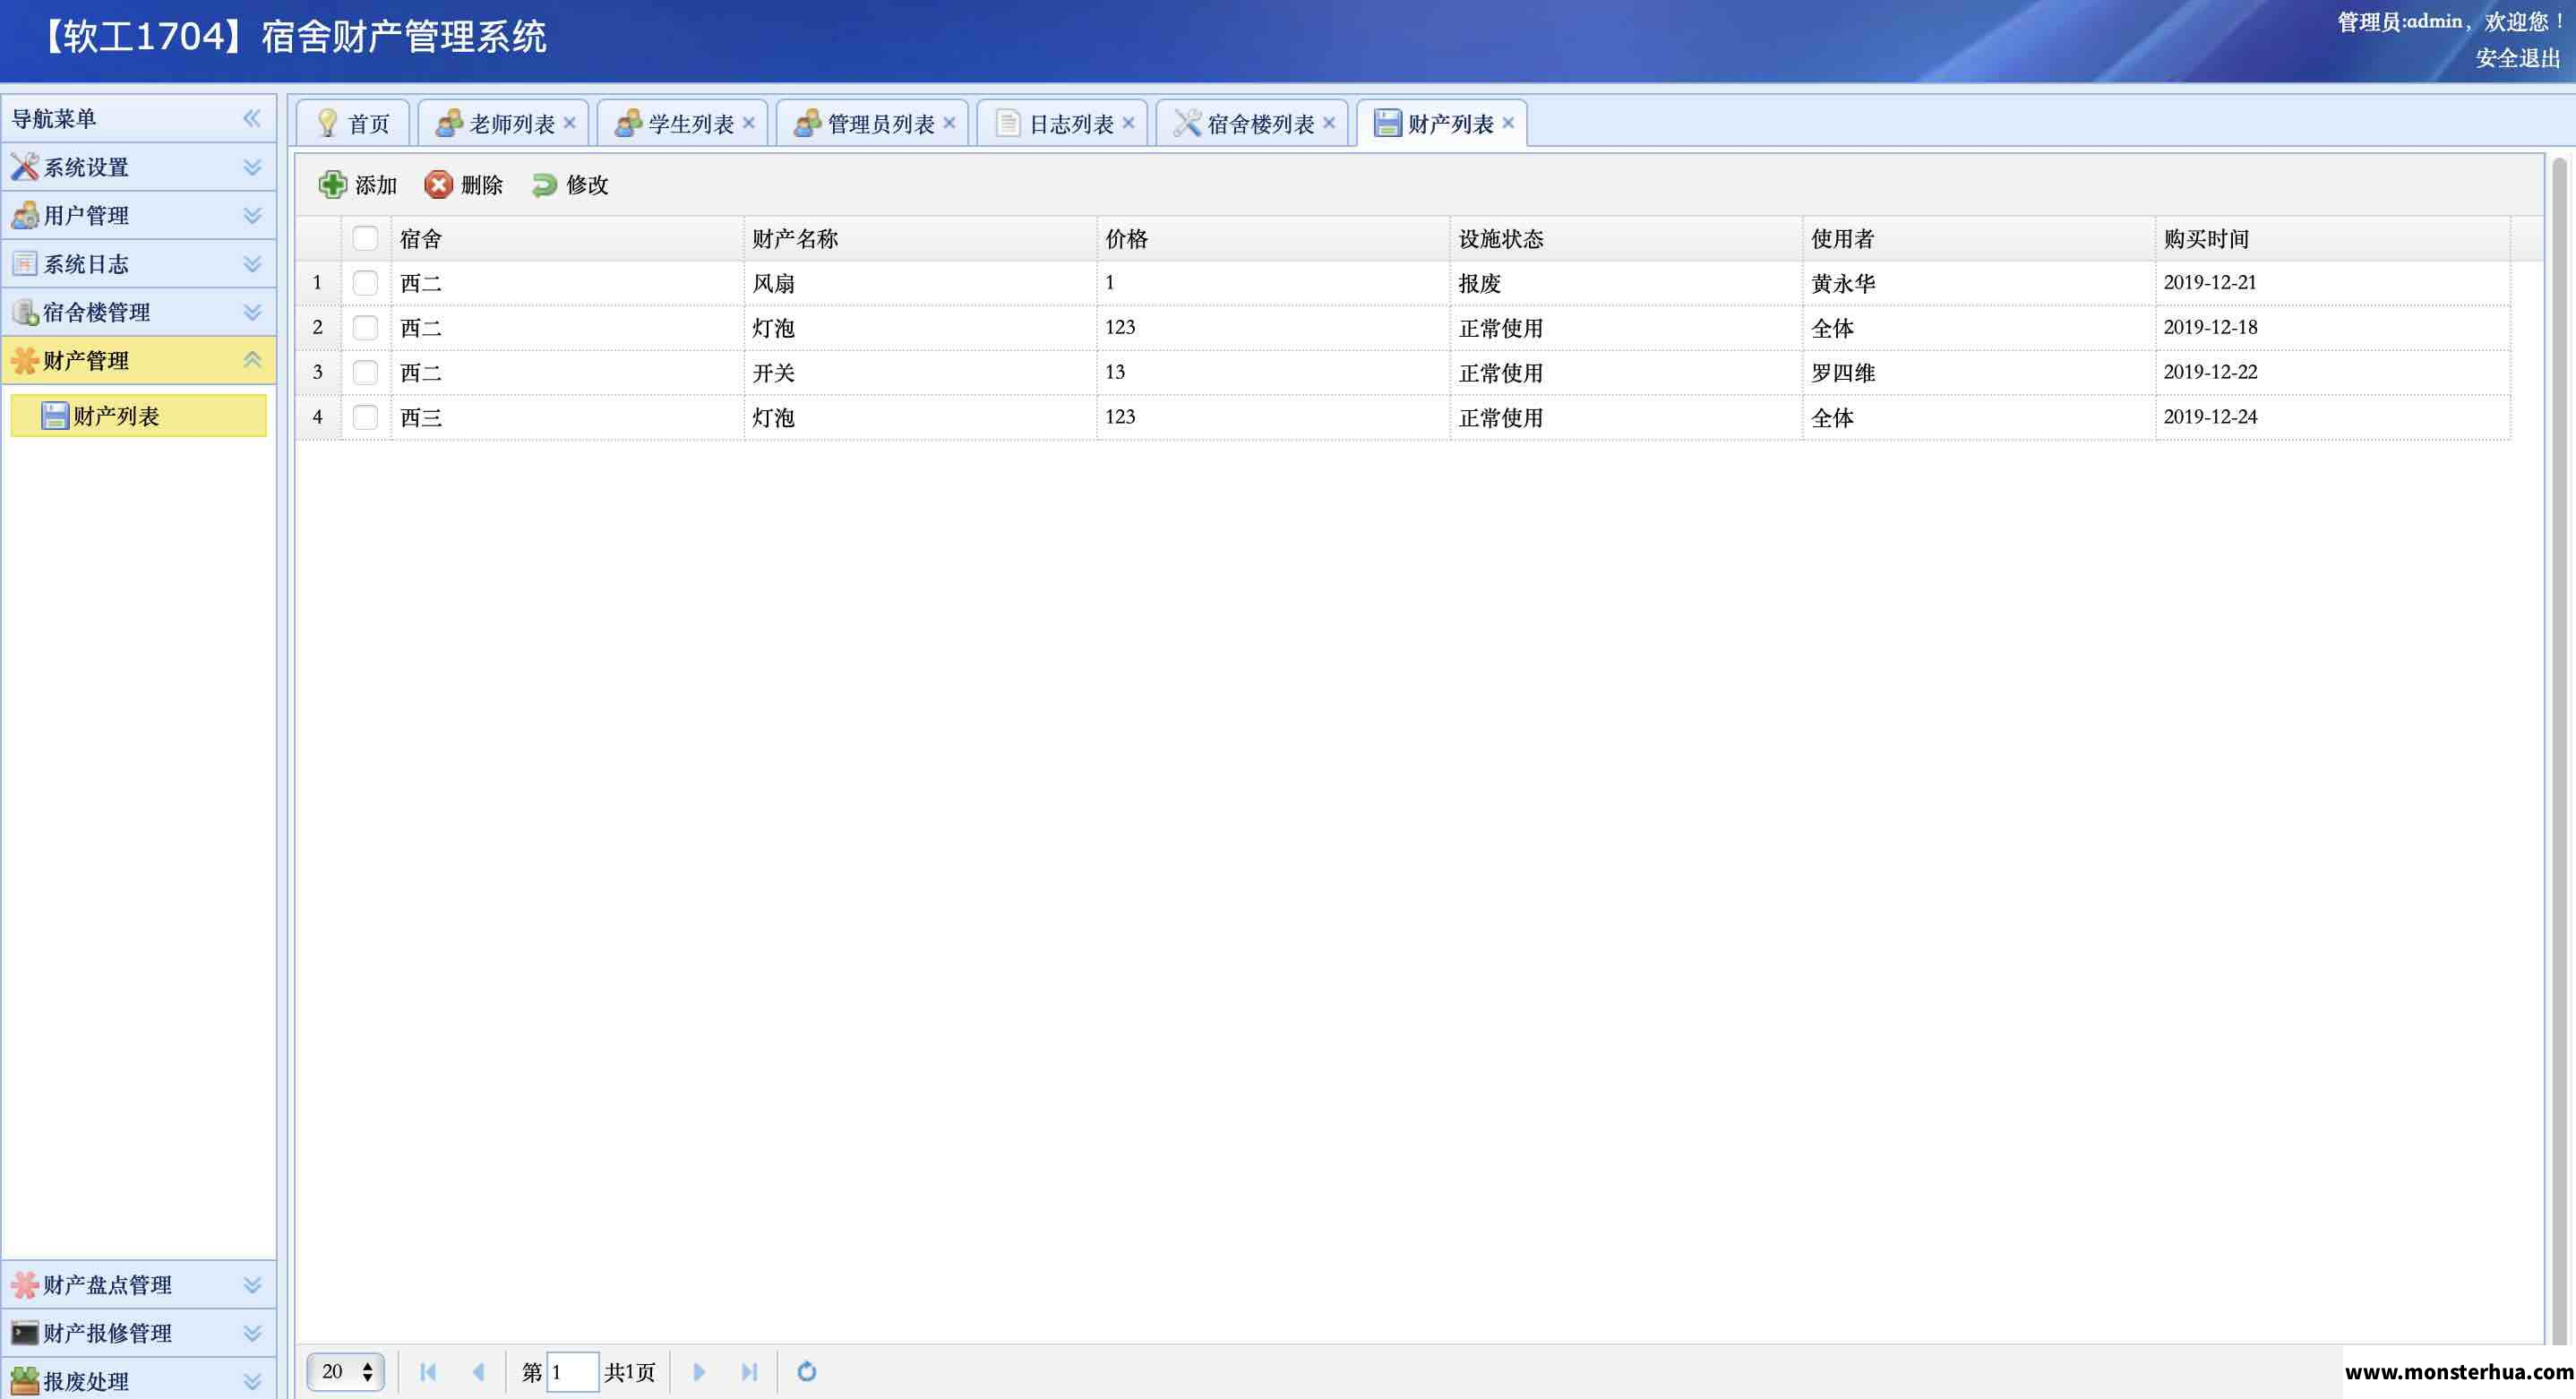Close the 管理员列表 tab
This screenshot has width=2576, height=1399.
click(949, 122)
